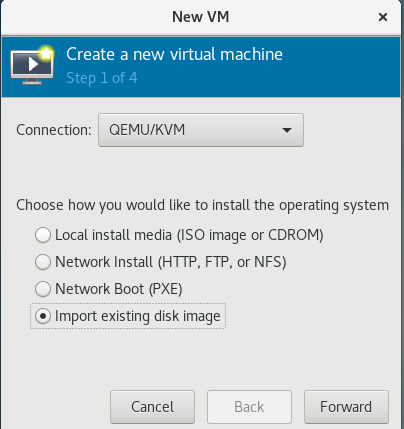
Task: Close the New VM dialog
Action: pos(383,17)
